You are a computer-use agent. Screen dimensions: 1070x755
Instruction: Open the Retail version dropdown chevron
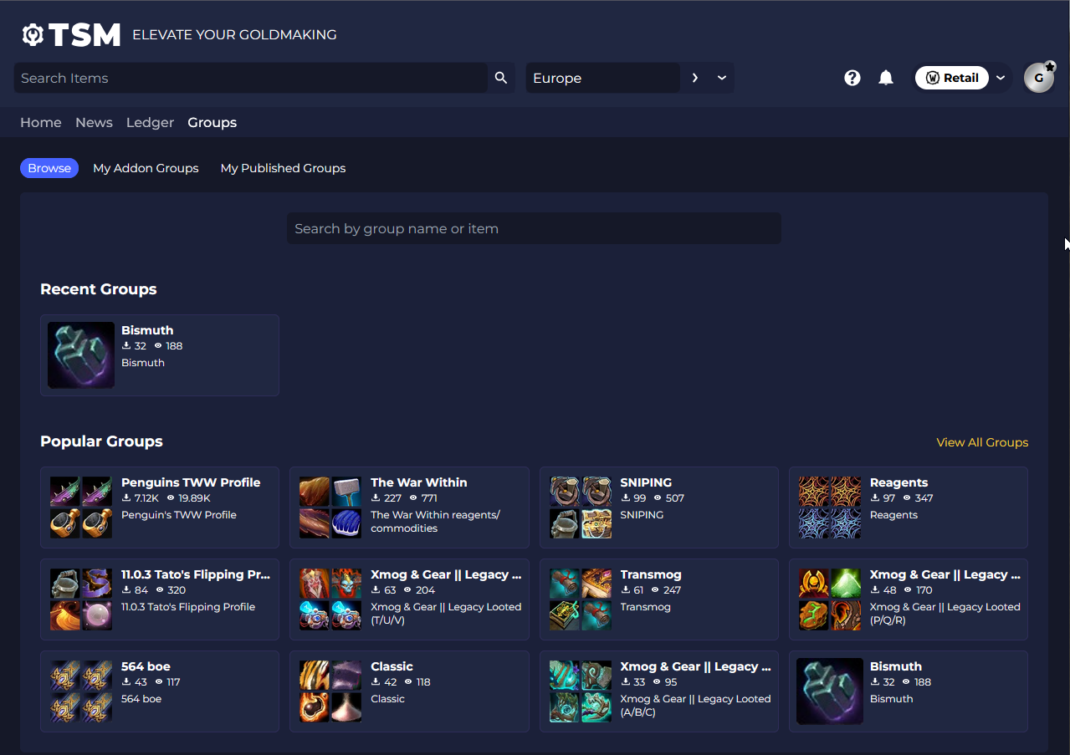point(1000,77)
